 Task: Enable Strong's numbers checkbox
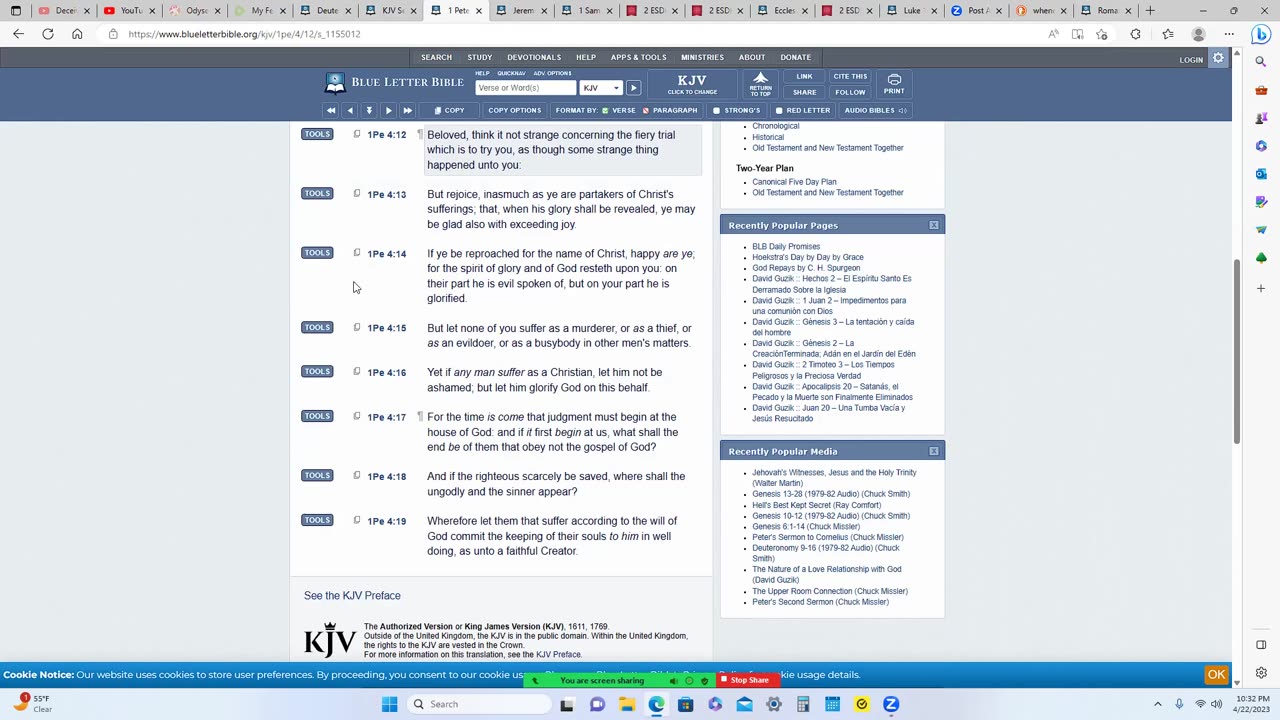coord(716,110)
